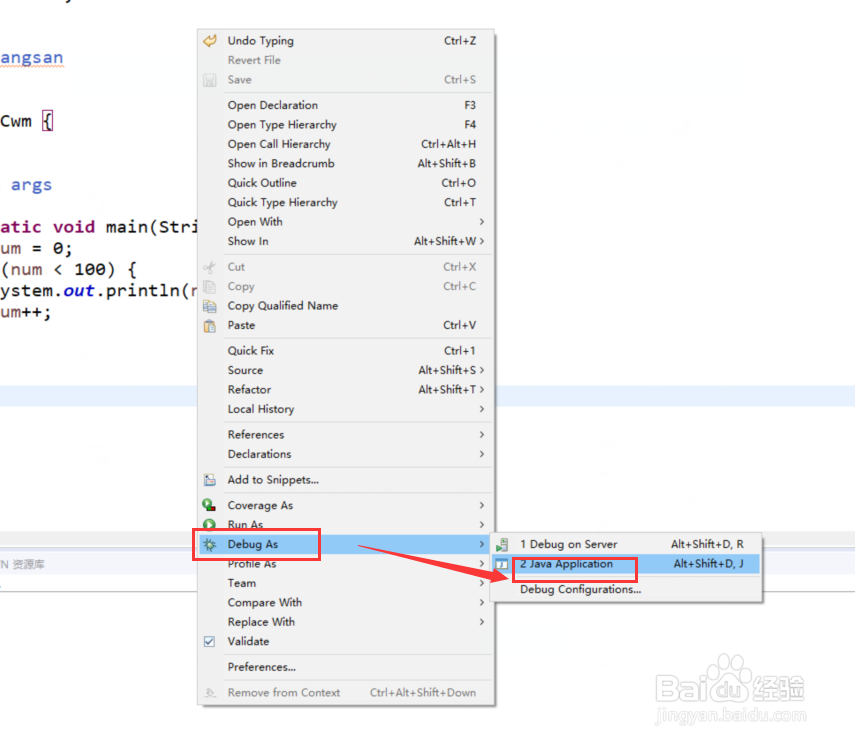Click the 'void' keyword in editor

(74, 227)
